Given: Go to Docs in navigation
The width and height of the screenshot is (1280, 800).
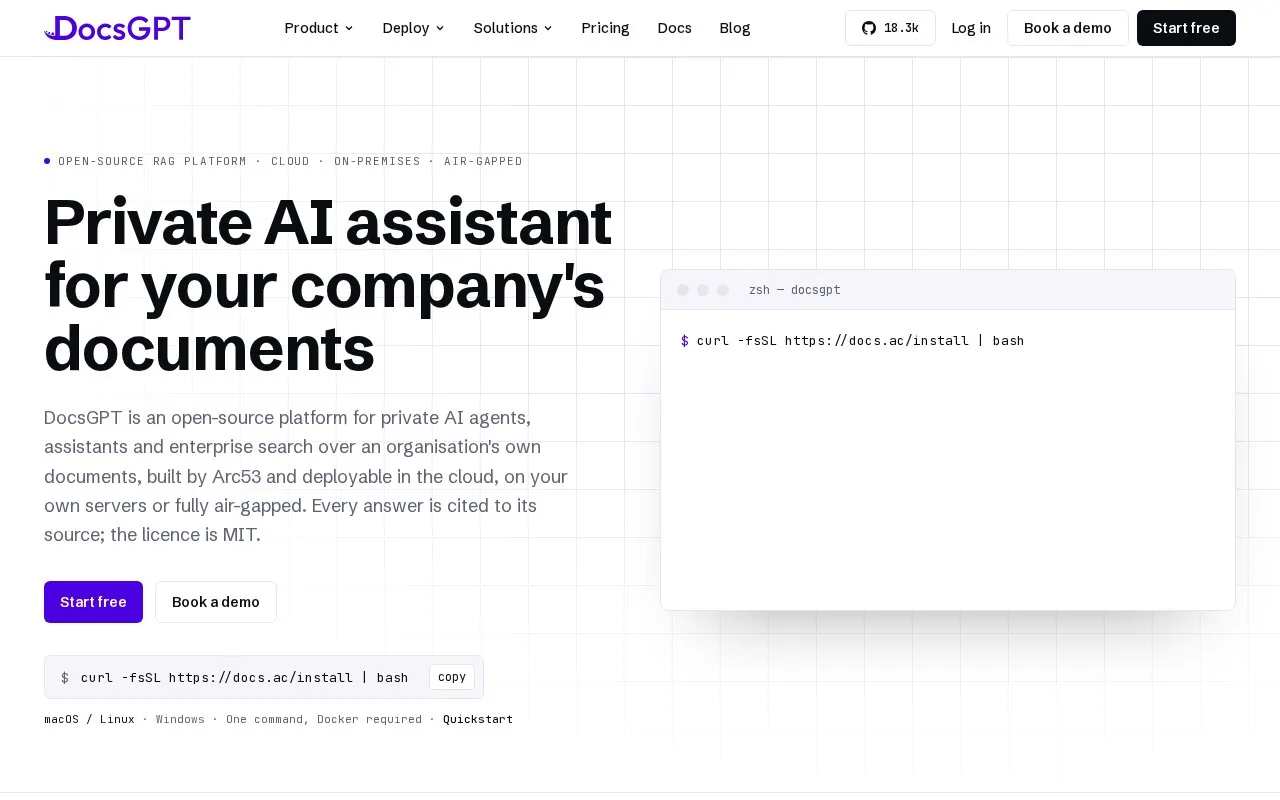Looking at the screenshot, I should [x=674, y=28].
